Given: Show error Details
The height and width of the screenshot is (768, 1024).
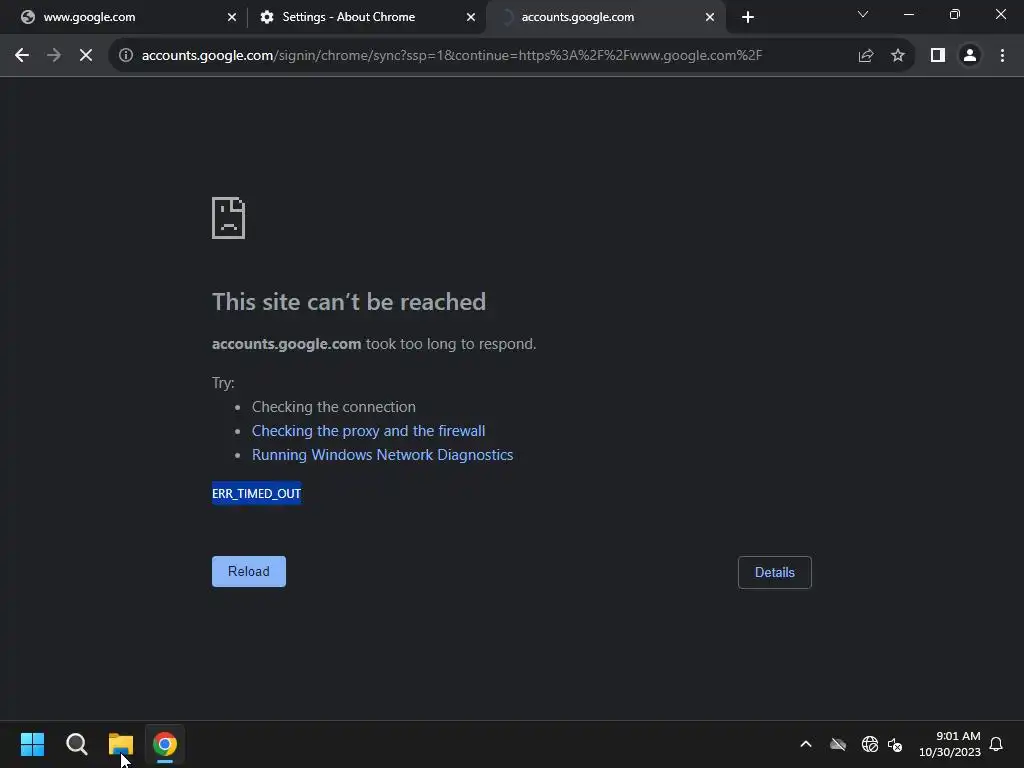Looking at the screenshot, I should (x=775, y=572).
